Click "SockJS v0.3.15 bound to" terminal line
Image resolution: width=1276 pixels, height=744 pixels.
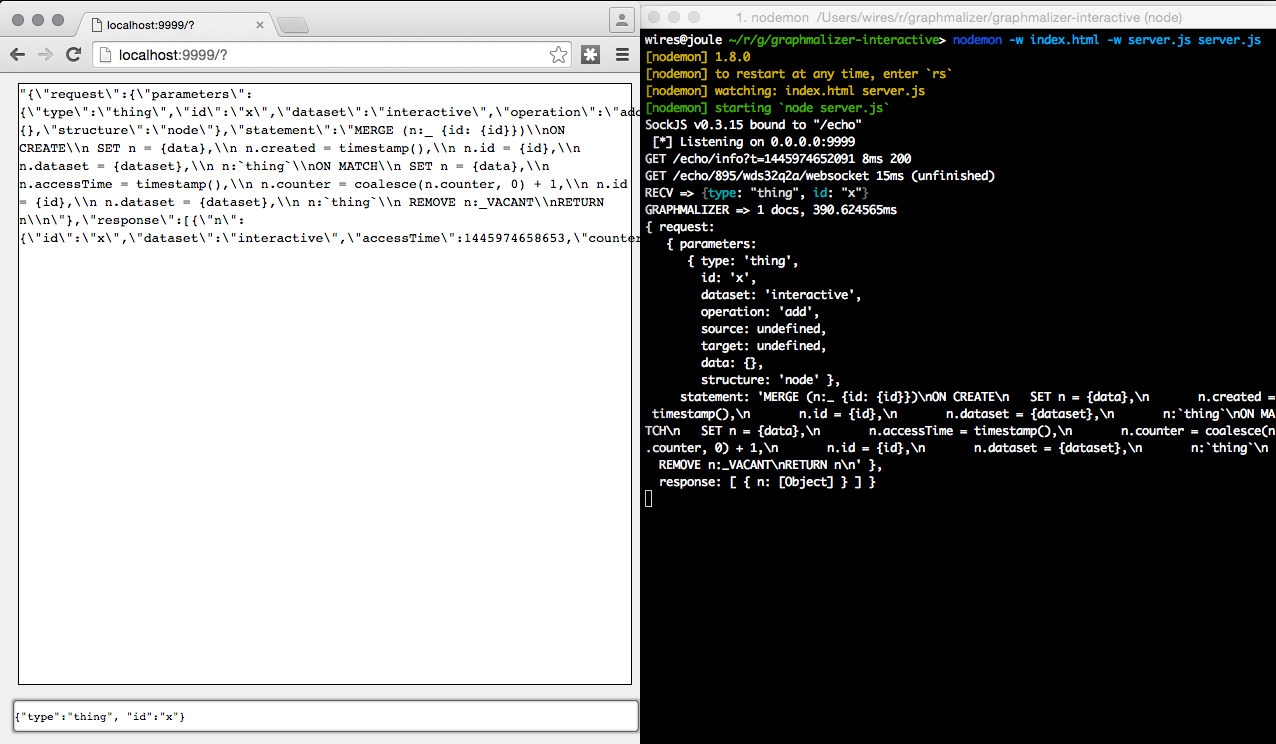(x=753, y=125)
